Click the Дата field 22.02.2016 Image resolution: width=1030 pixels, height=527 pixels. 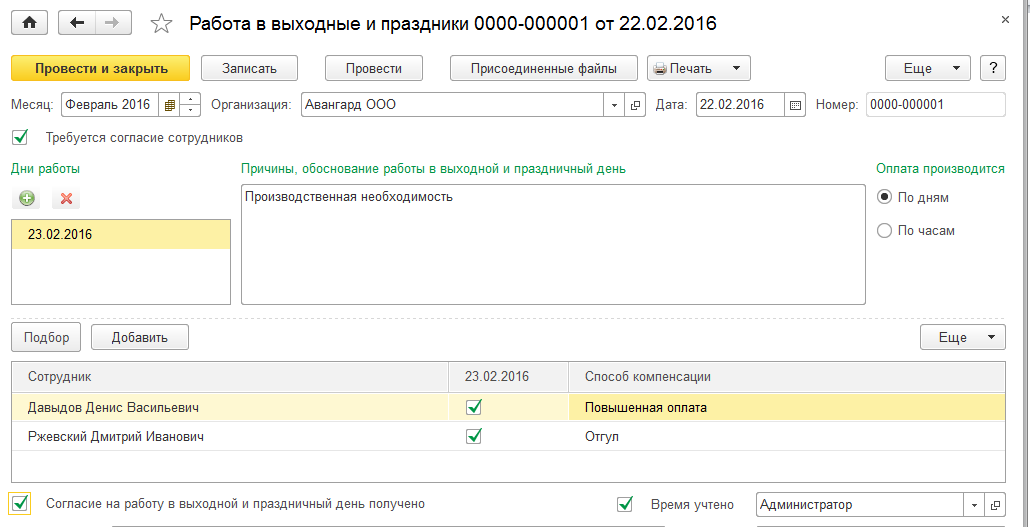coord(740,104)
